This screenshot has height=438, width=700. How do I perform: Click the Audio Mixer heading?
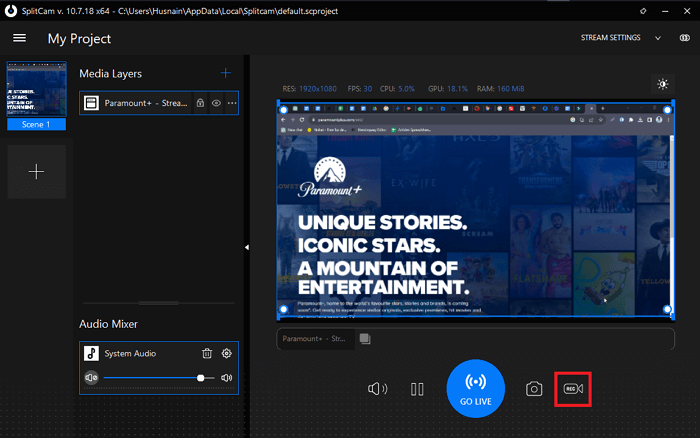pos(108,324)
